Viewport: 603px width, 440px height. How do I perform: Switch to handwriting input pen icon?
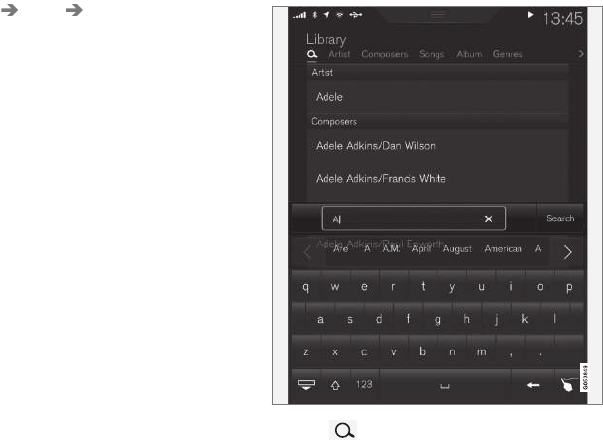567,385
